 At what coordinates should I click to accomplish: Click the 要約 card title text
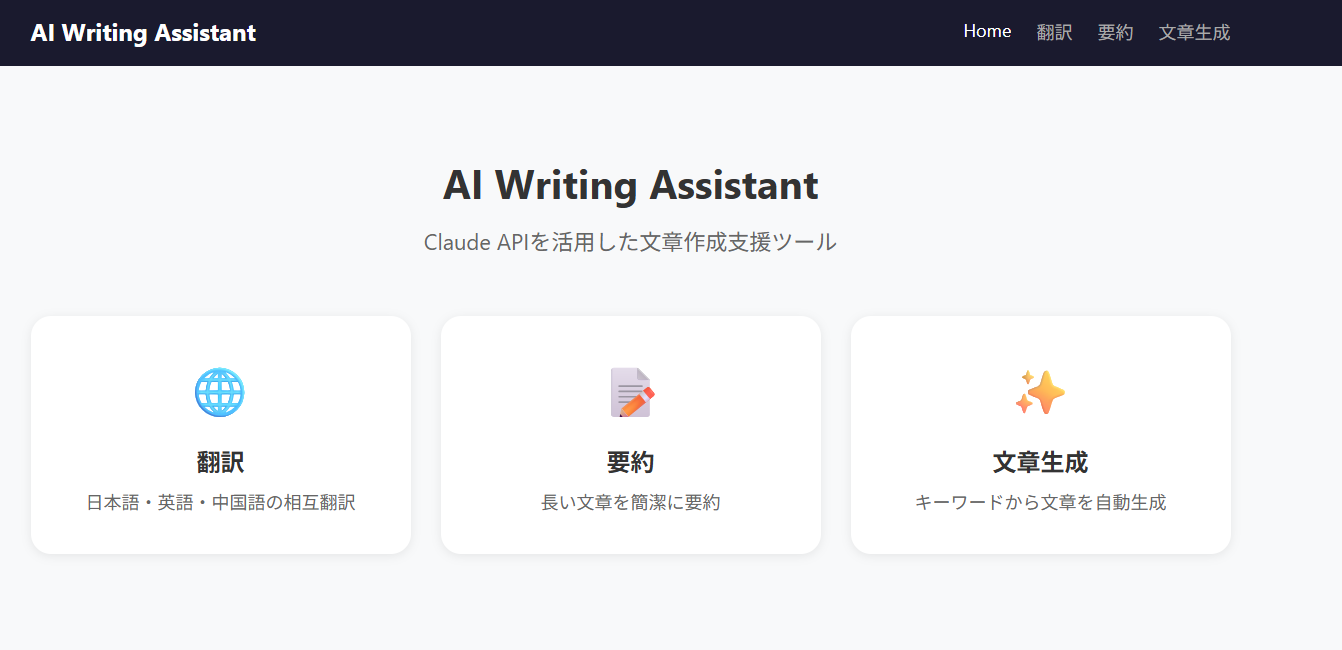point(631,462)
